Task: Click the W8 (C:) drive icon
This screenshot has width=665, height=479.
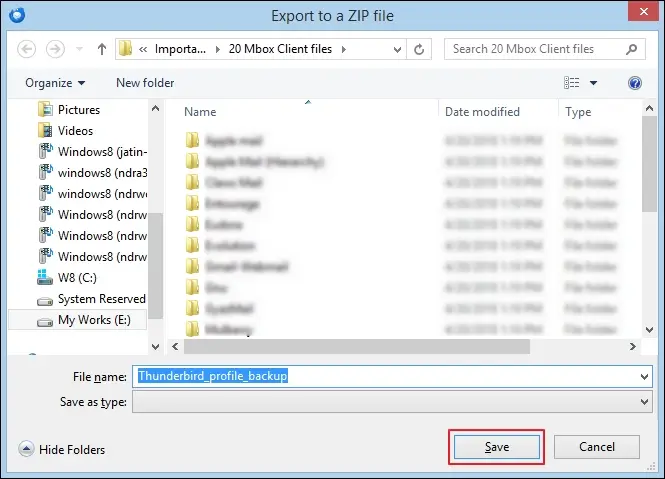Action: pyautogui.click(x=45, y=277)
